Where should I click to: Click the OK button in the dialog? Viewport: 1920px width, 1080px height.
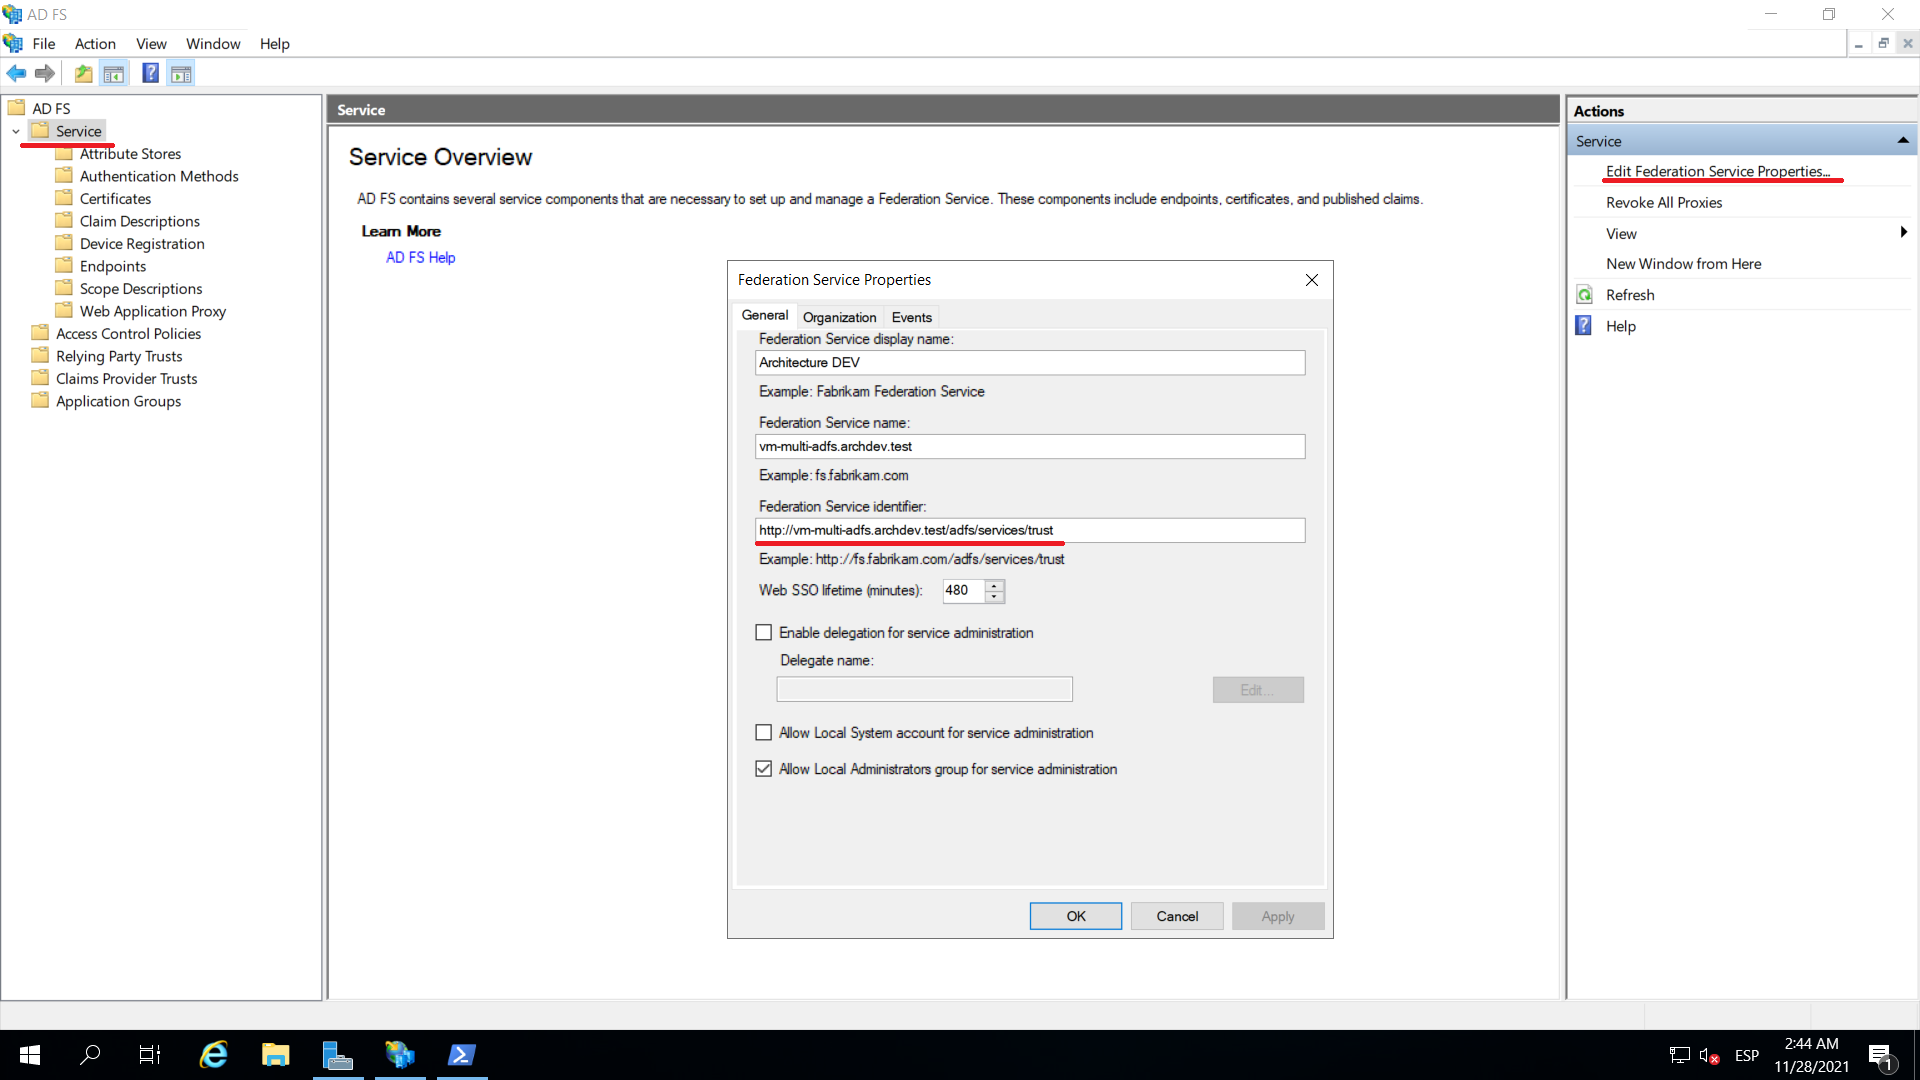click(1075, 916)
